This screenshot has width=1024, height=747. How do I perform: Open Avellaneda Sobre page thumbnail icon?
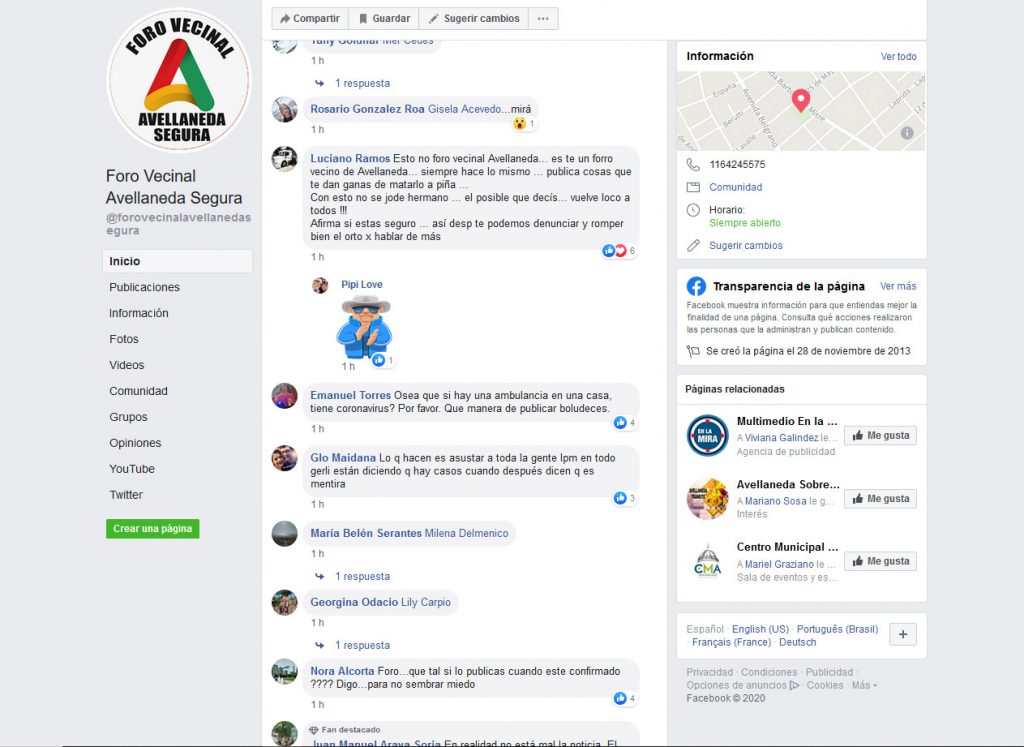(707, 499)
